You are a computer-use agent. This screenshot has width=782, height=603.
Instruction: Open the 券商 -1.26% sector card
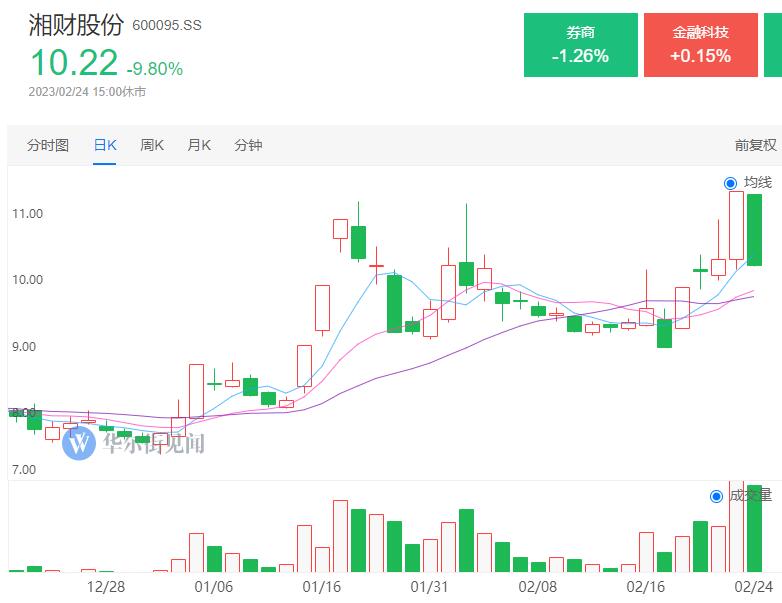coord(581,45)
